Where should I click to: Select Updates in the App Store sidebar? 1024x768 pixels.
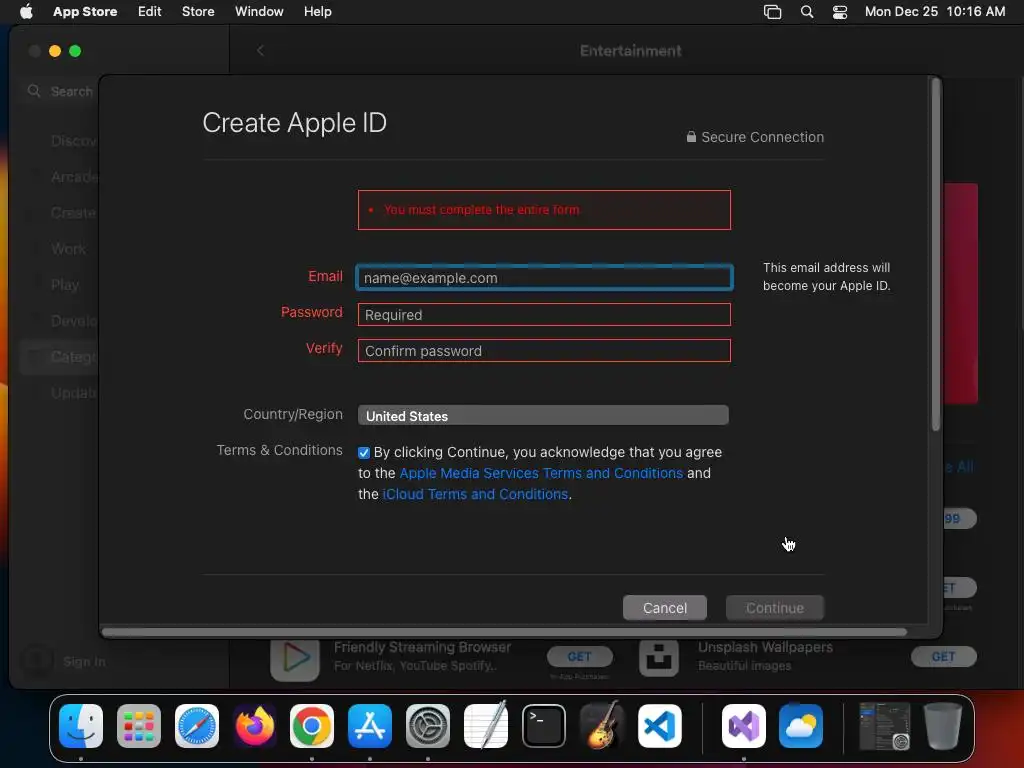point(74,392)
